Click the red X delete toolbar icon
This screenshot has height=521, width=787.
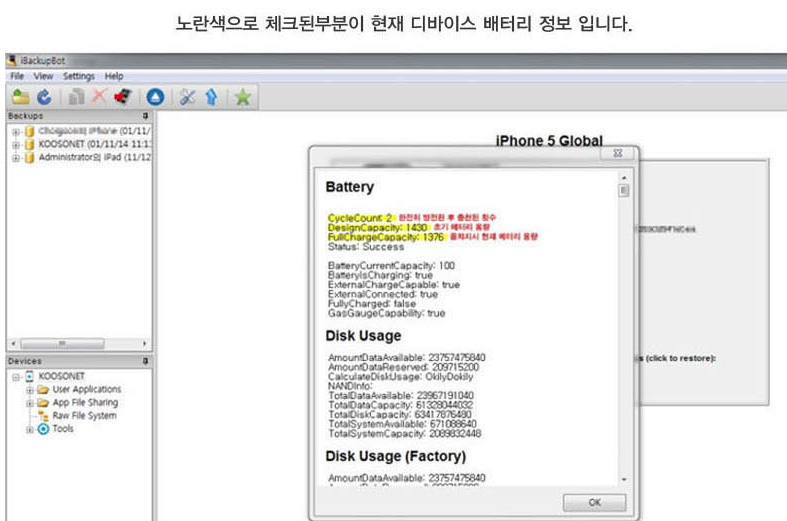[x=99, y=96]
